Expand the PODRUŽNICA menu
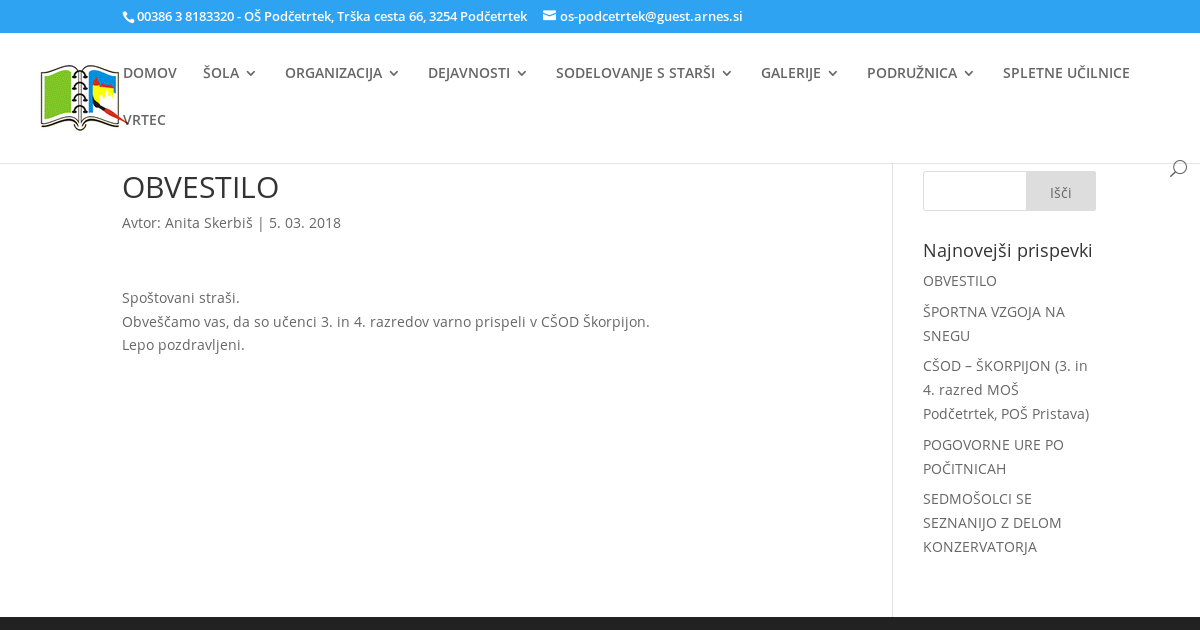The height and width of the screenshot is (630, 1200). (x=920, y=73)
